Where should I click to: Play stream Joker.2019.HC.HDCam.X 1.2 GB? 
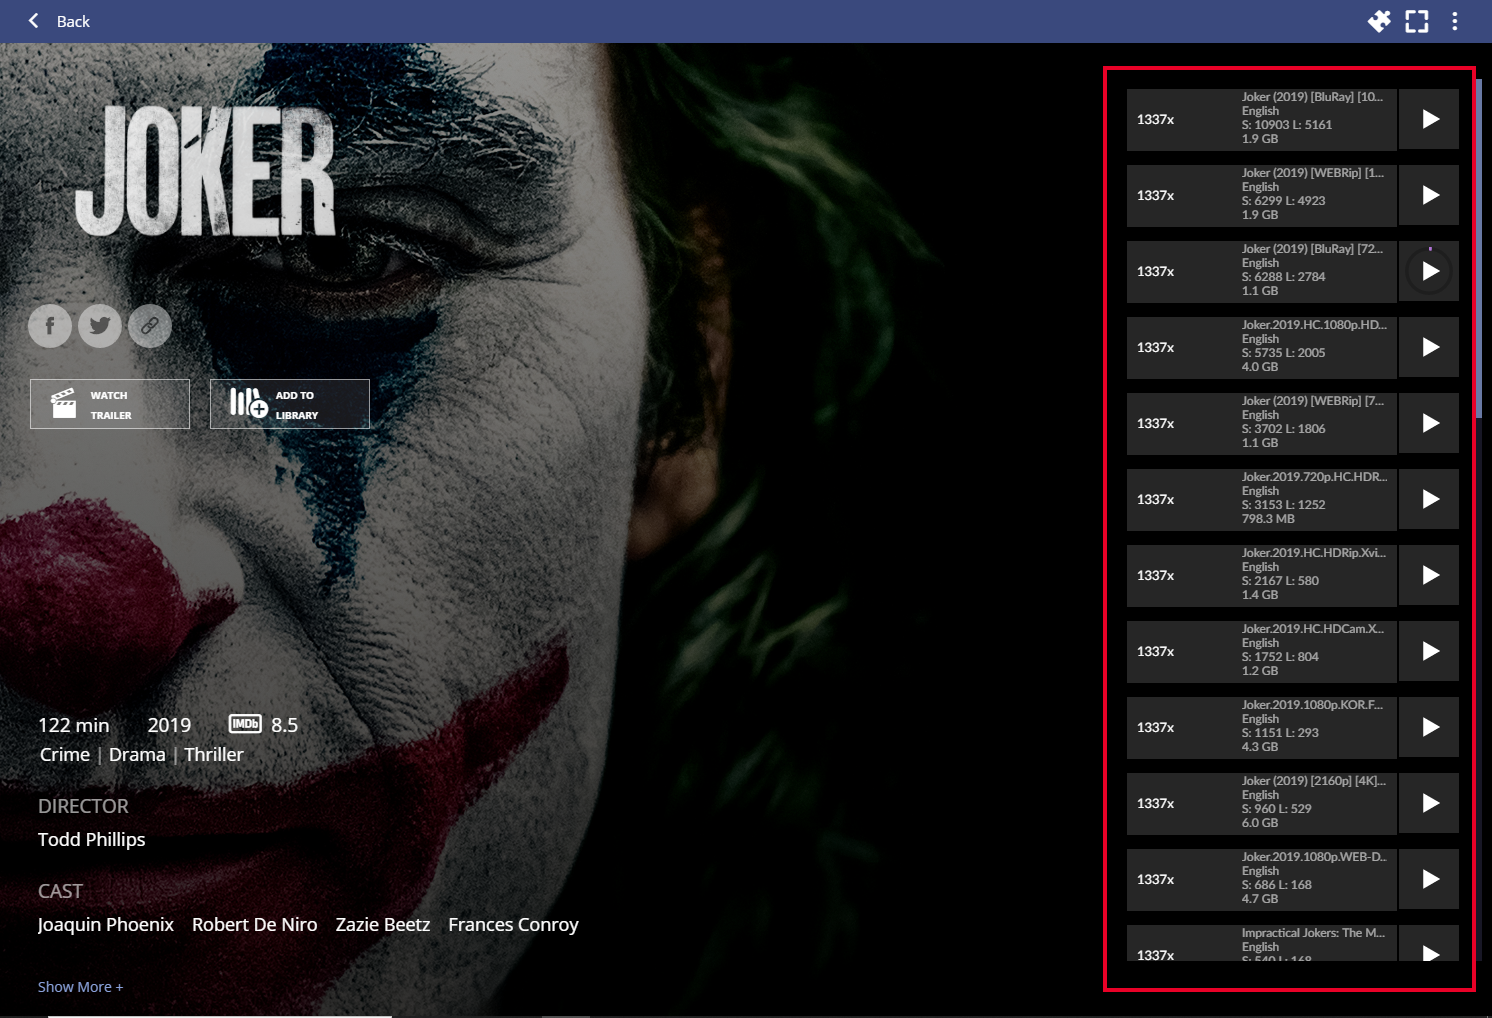click(x=1429, y=651)
